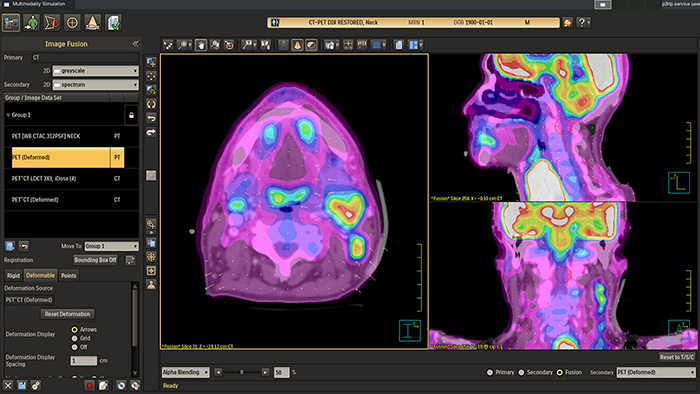Click the redo arrow in vertical toolbar
This screenshot has width=700, height=394.
click(x=151, y=132)
